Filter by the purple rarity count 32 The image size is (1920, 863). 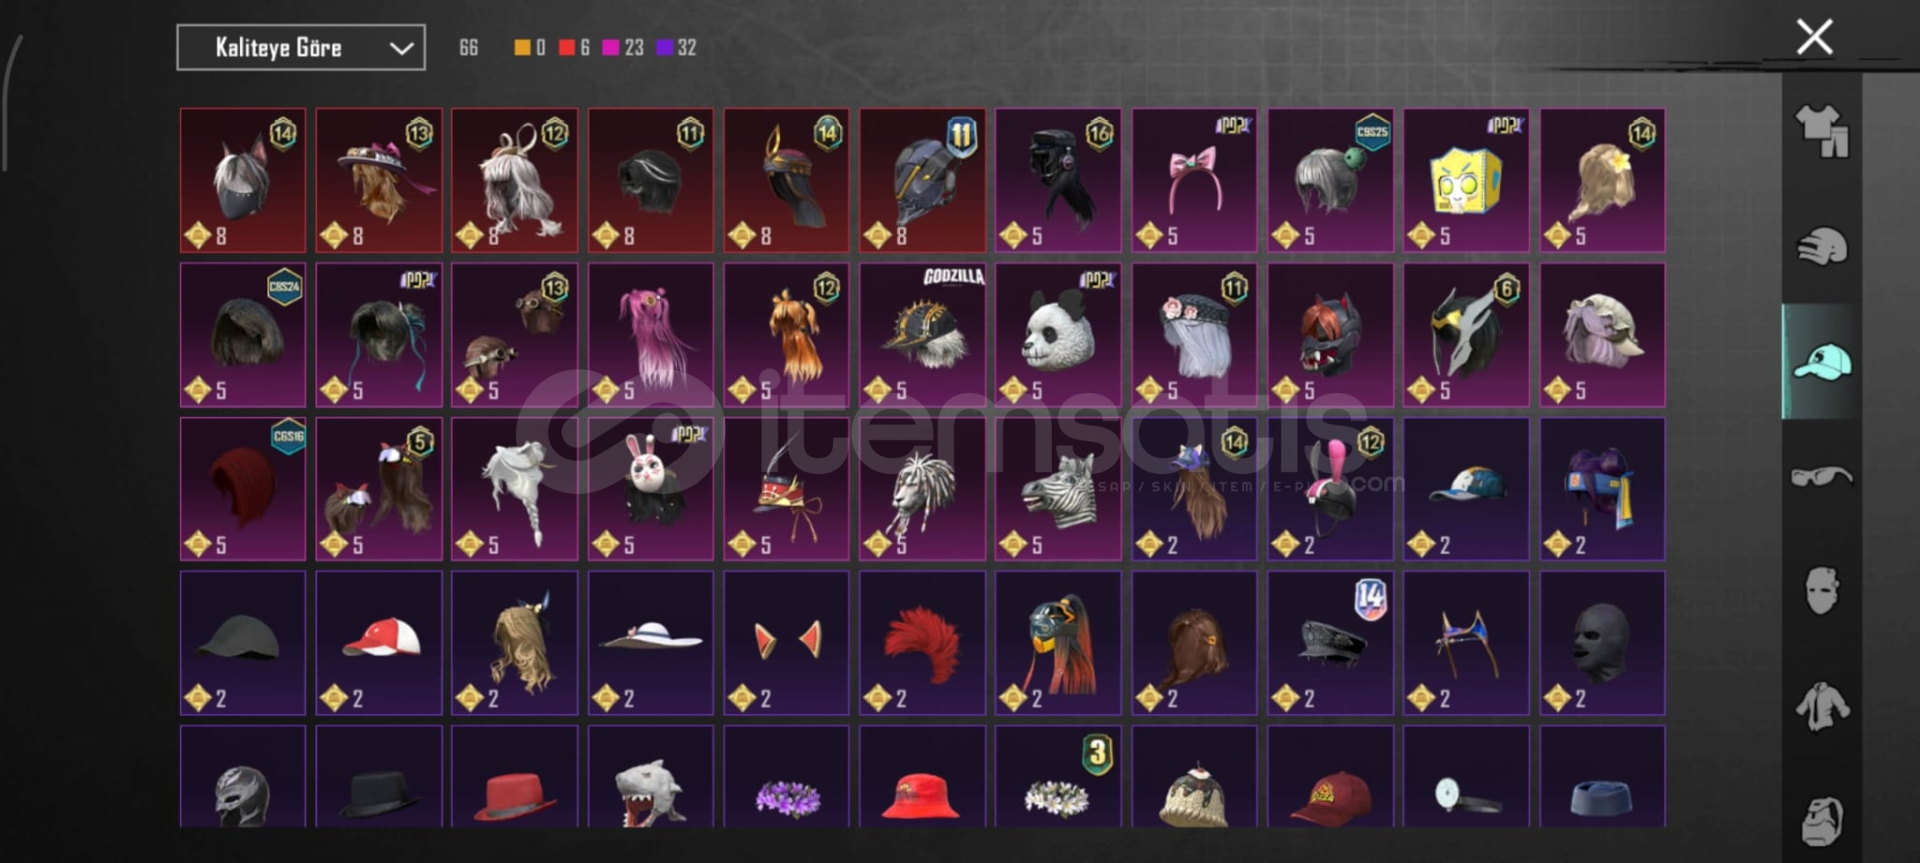[676, 47]
